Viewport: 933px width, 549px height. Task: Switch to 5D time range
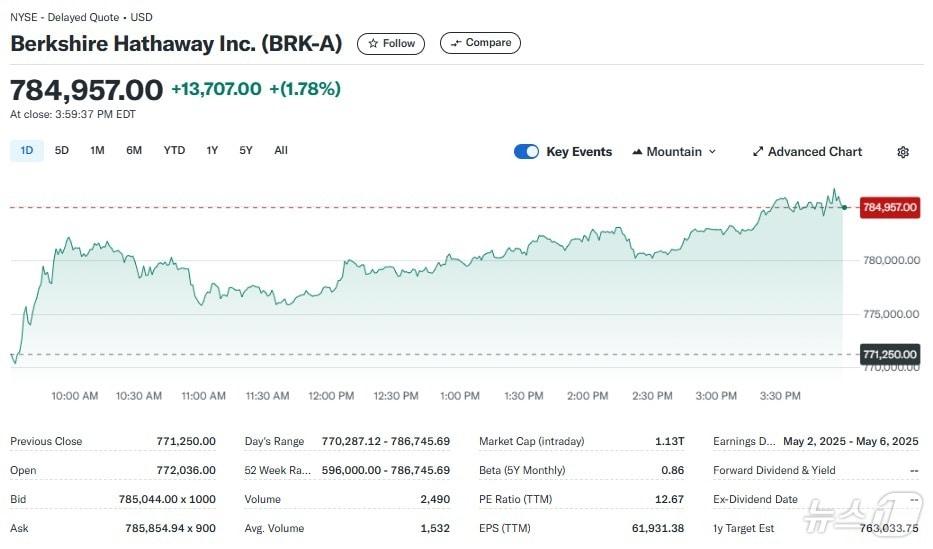(62, 151)
